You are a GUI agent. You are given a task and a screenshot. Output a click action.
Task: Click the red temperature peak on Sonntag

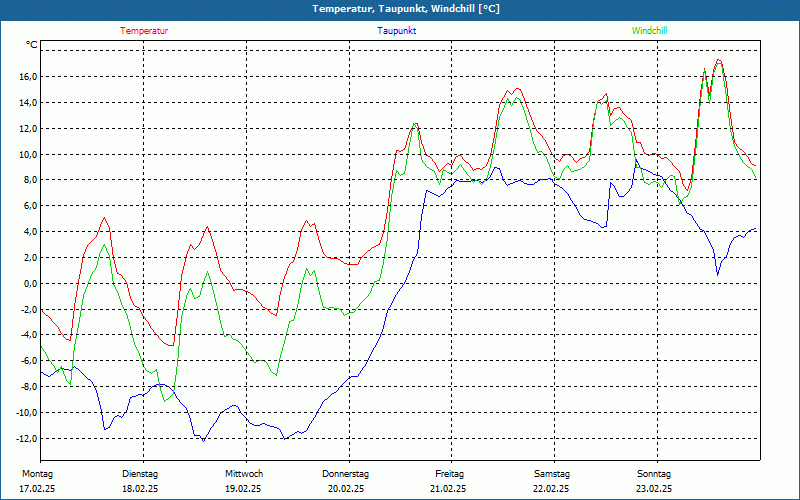(x=718, y=60)
